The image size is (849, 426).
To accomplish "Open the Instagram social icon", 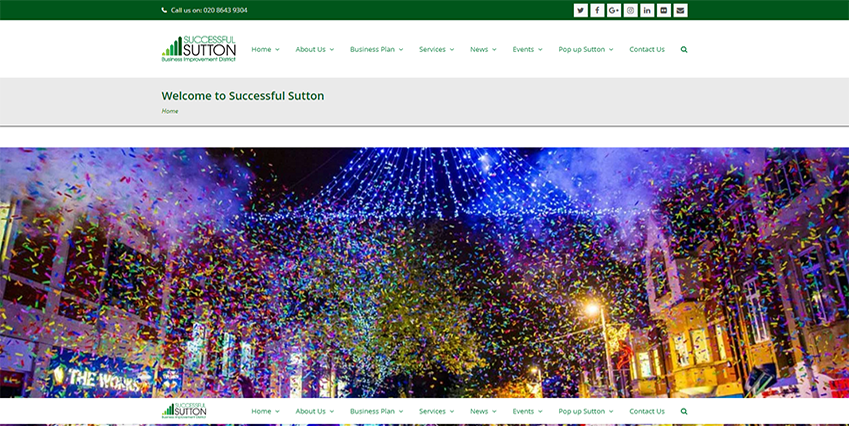I will click(630, 10).
